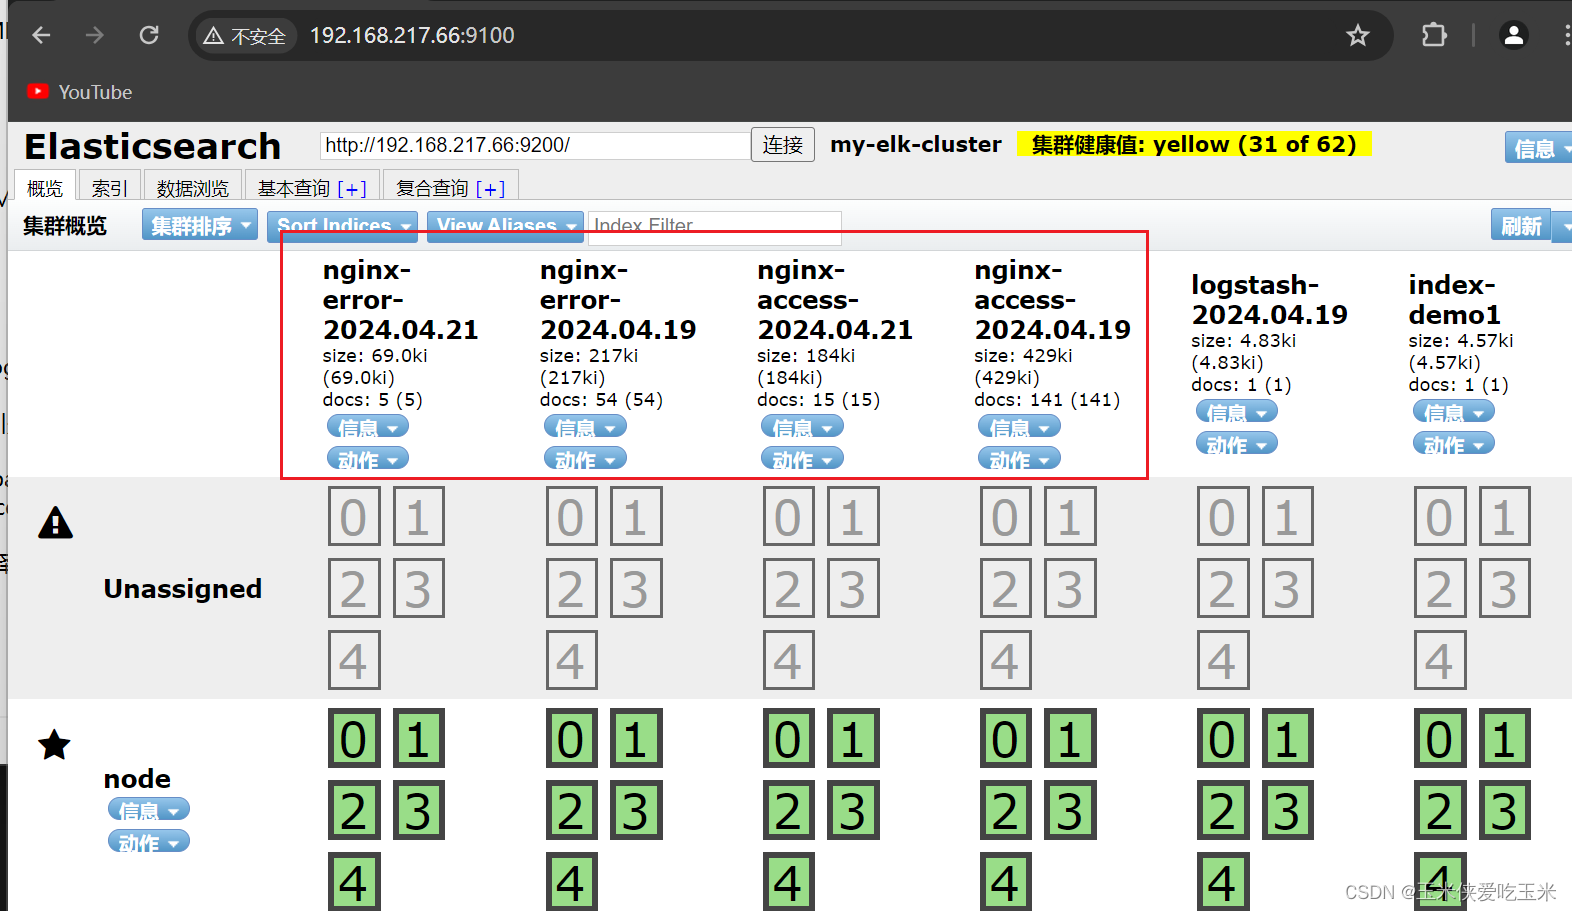1572x911 pixels.
Task: Open the browser extensions puzzle icon
Action: tap(1434, 36)
